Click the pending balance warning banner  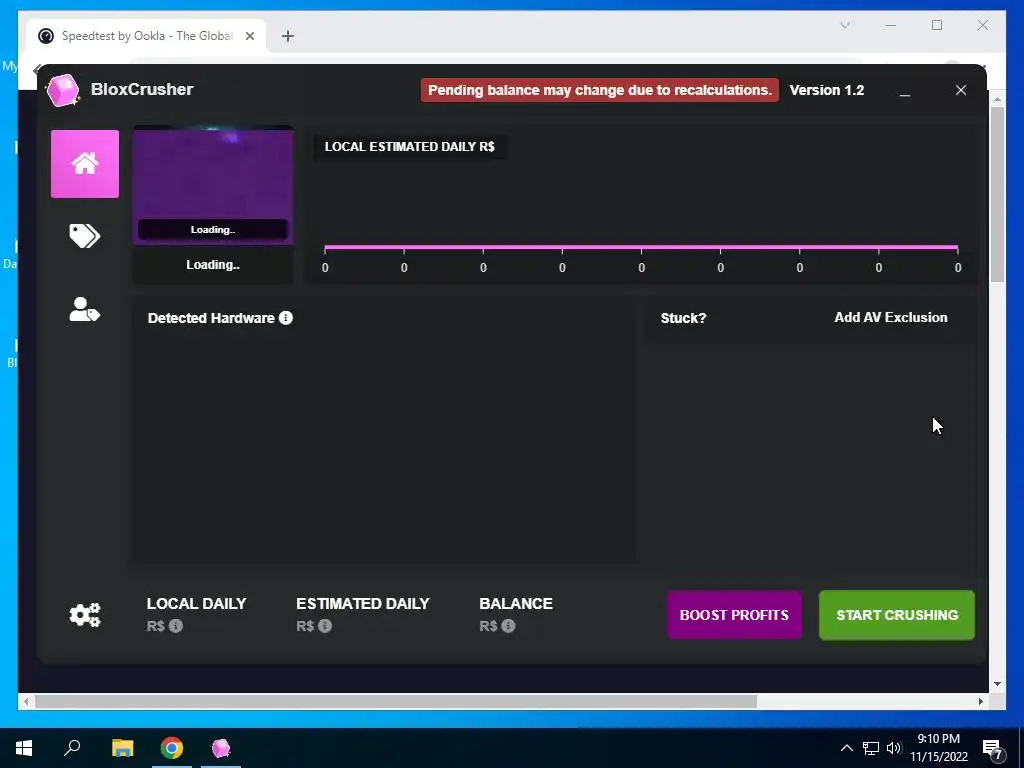point(600,90)
